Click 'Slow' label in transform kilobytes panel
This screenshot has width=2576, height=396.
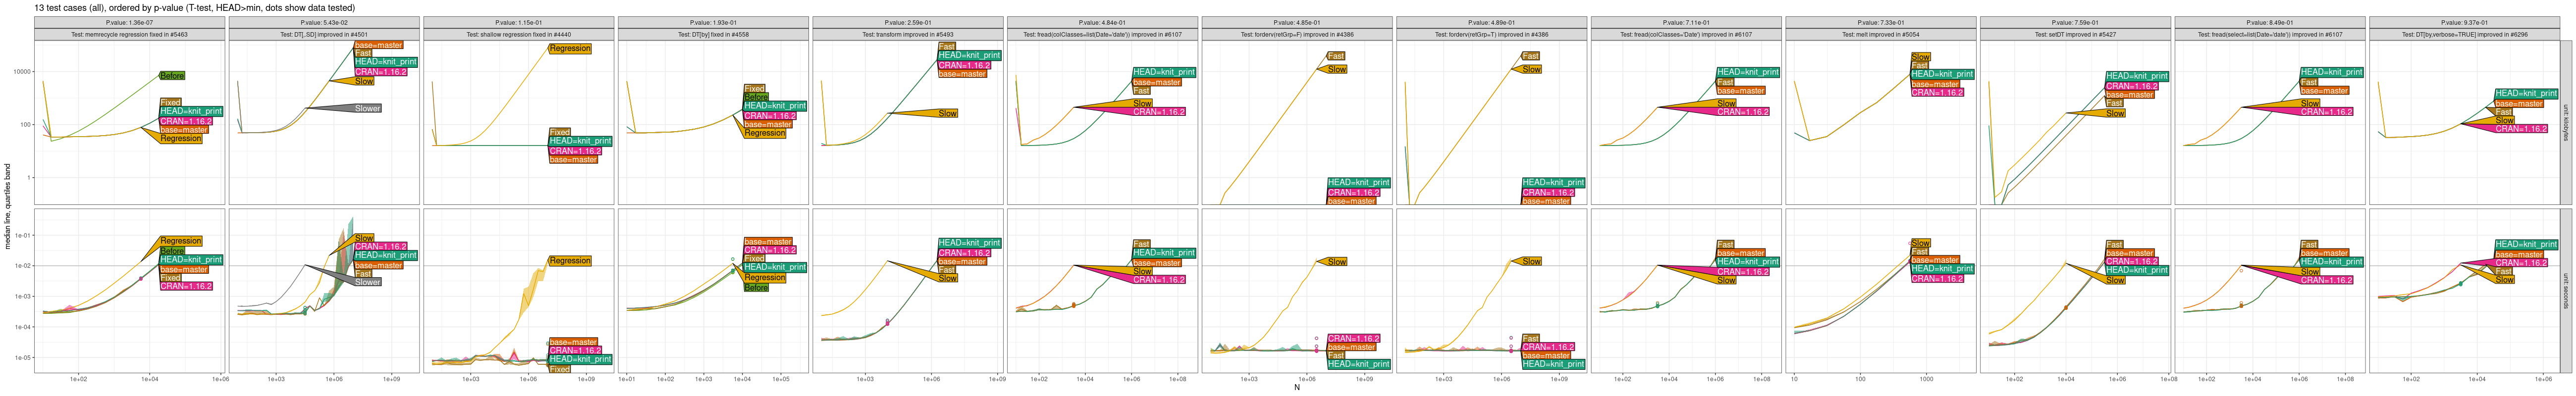(x=947, y=114)
